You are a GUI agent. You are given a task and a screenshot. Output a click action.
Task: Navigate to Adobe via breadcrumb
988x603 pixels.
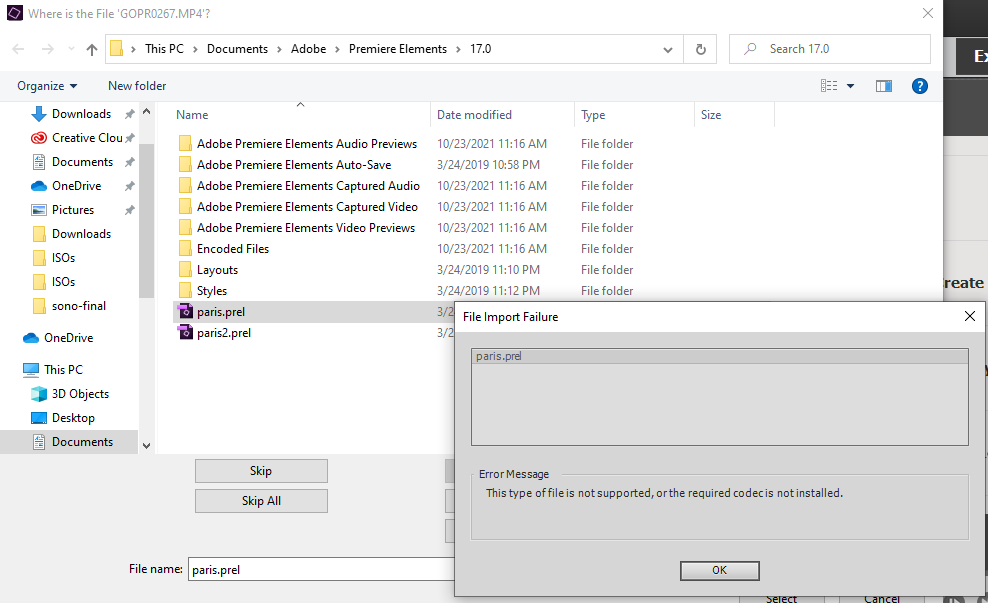(308, 48)
